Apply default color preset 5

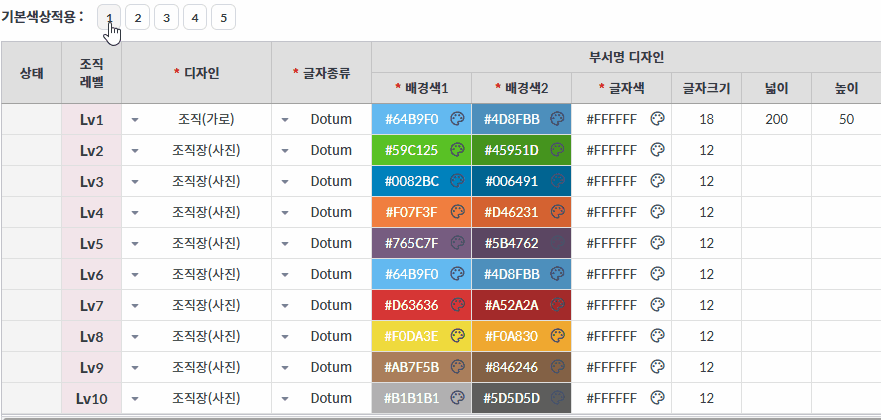(x=224, y=18)
